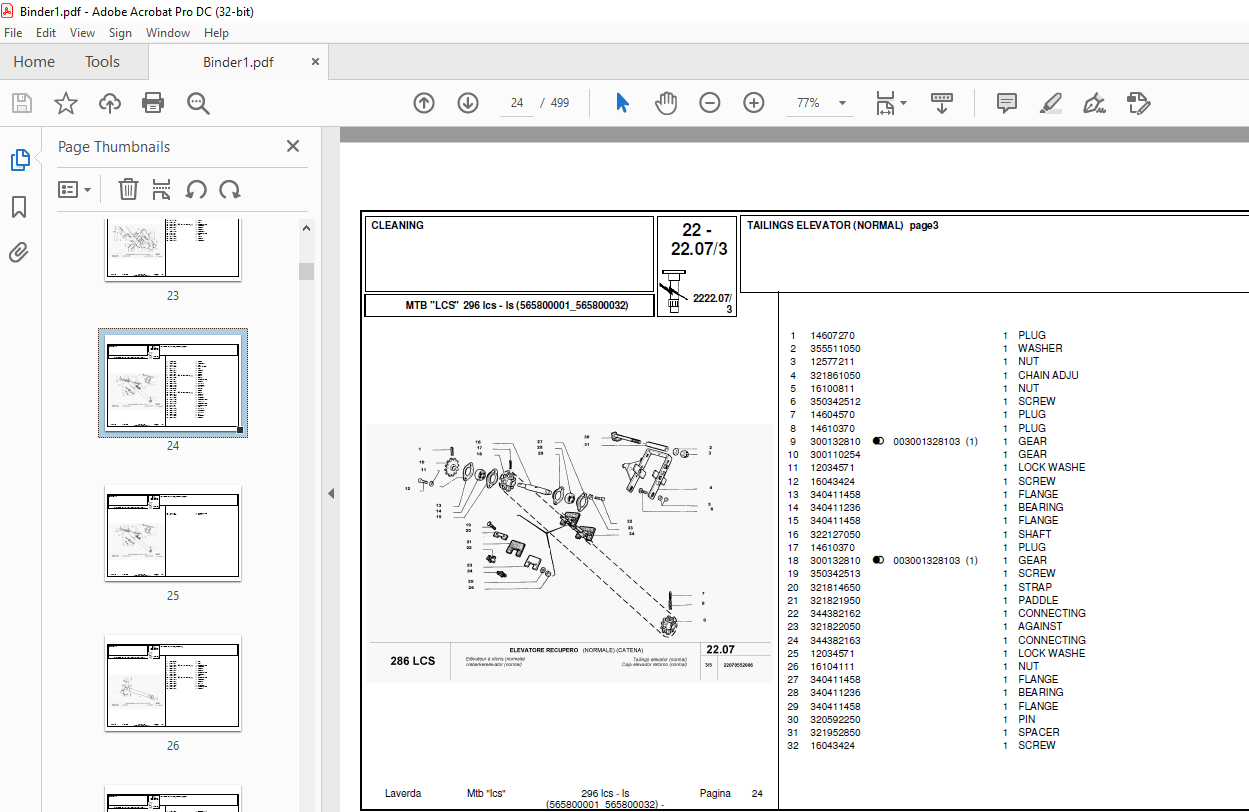This screenshot has width=1249, height=812.
Task: Print the document
Action: pyautogui.click(x=153, y=103)
